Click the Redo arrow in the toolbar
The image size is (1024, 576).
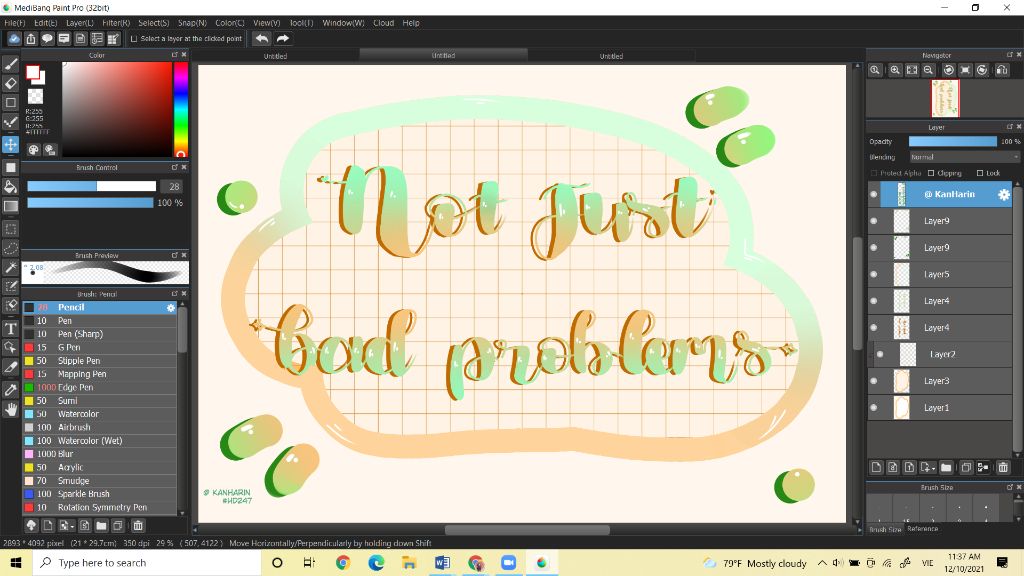point(283,39)
